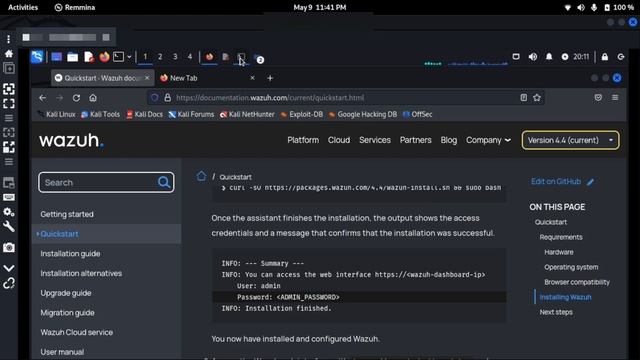Switch to workspace 2
This screenshot has width=640, height=360.
pyautogui.click(x=160, y=57)
